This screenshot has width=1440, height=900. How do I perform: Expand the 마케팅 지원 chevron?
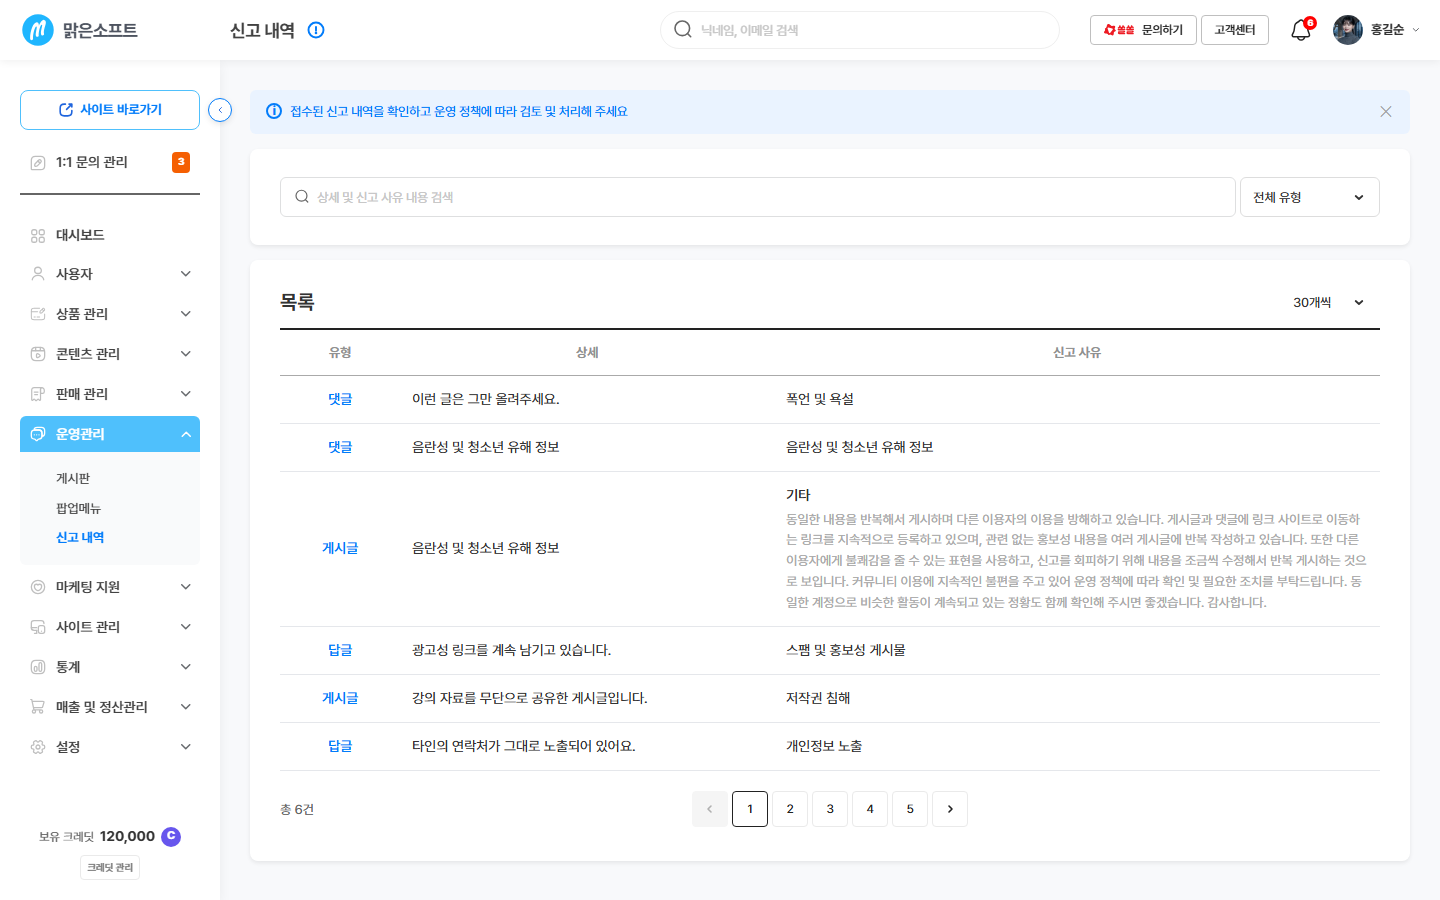point(186,587)
